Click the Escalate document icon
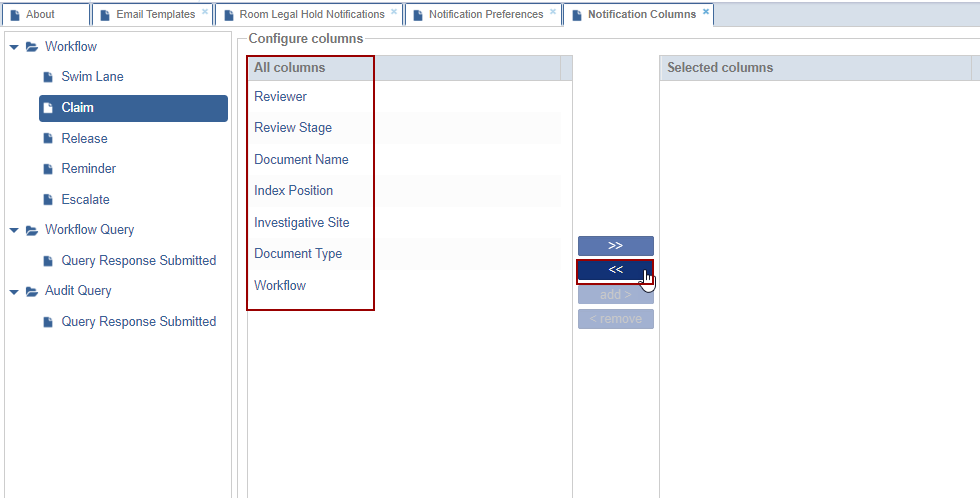Viewport: 980px width, 498px height. click(48, 200)
